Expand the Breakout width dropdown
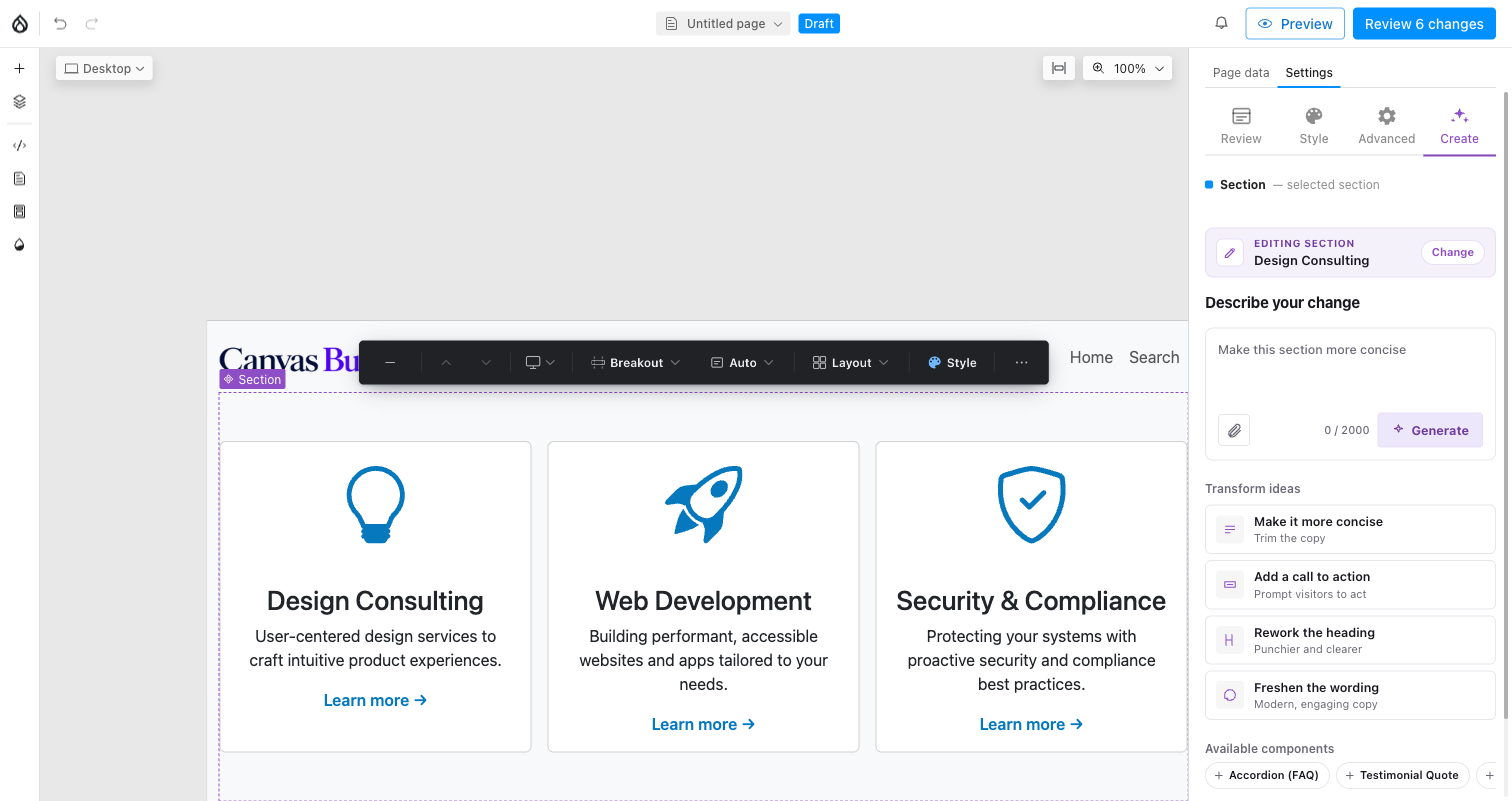The height and width of the screenshot is (801, 1512). pyautogui.click(x=635, y=362)
